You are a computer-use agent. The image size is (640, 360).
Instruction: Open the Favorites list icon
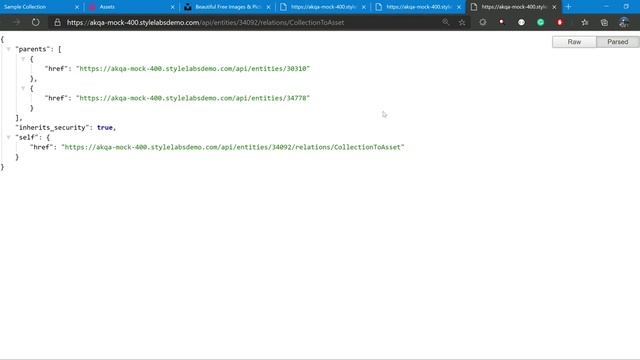[x=585, y=22]
